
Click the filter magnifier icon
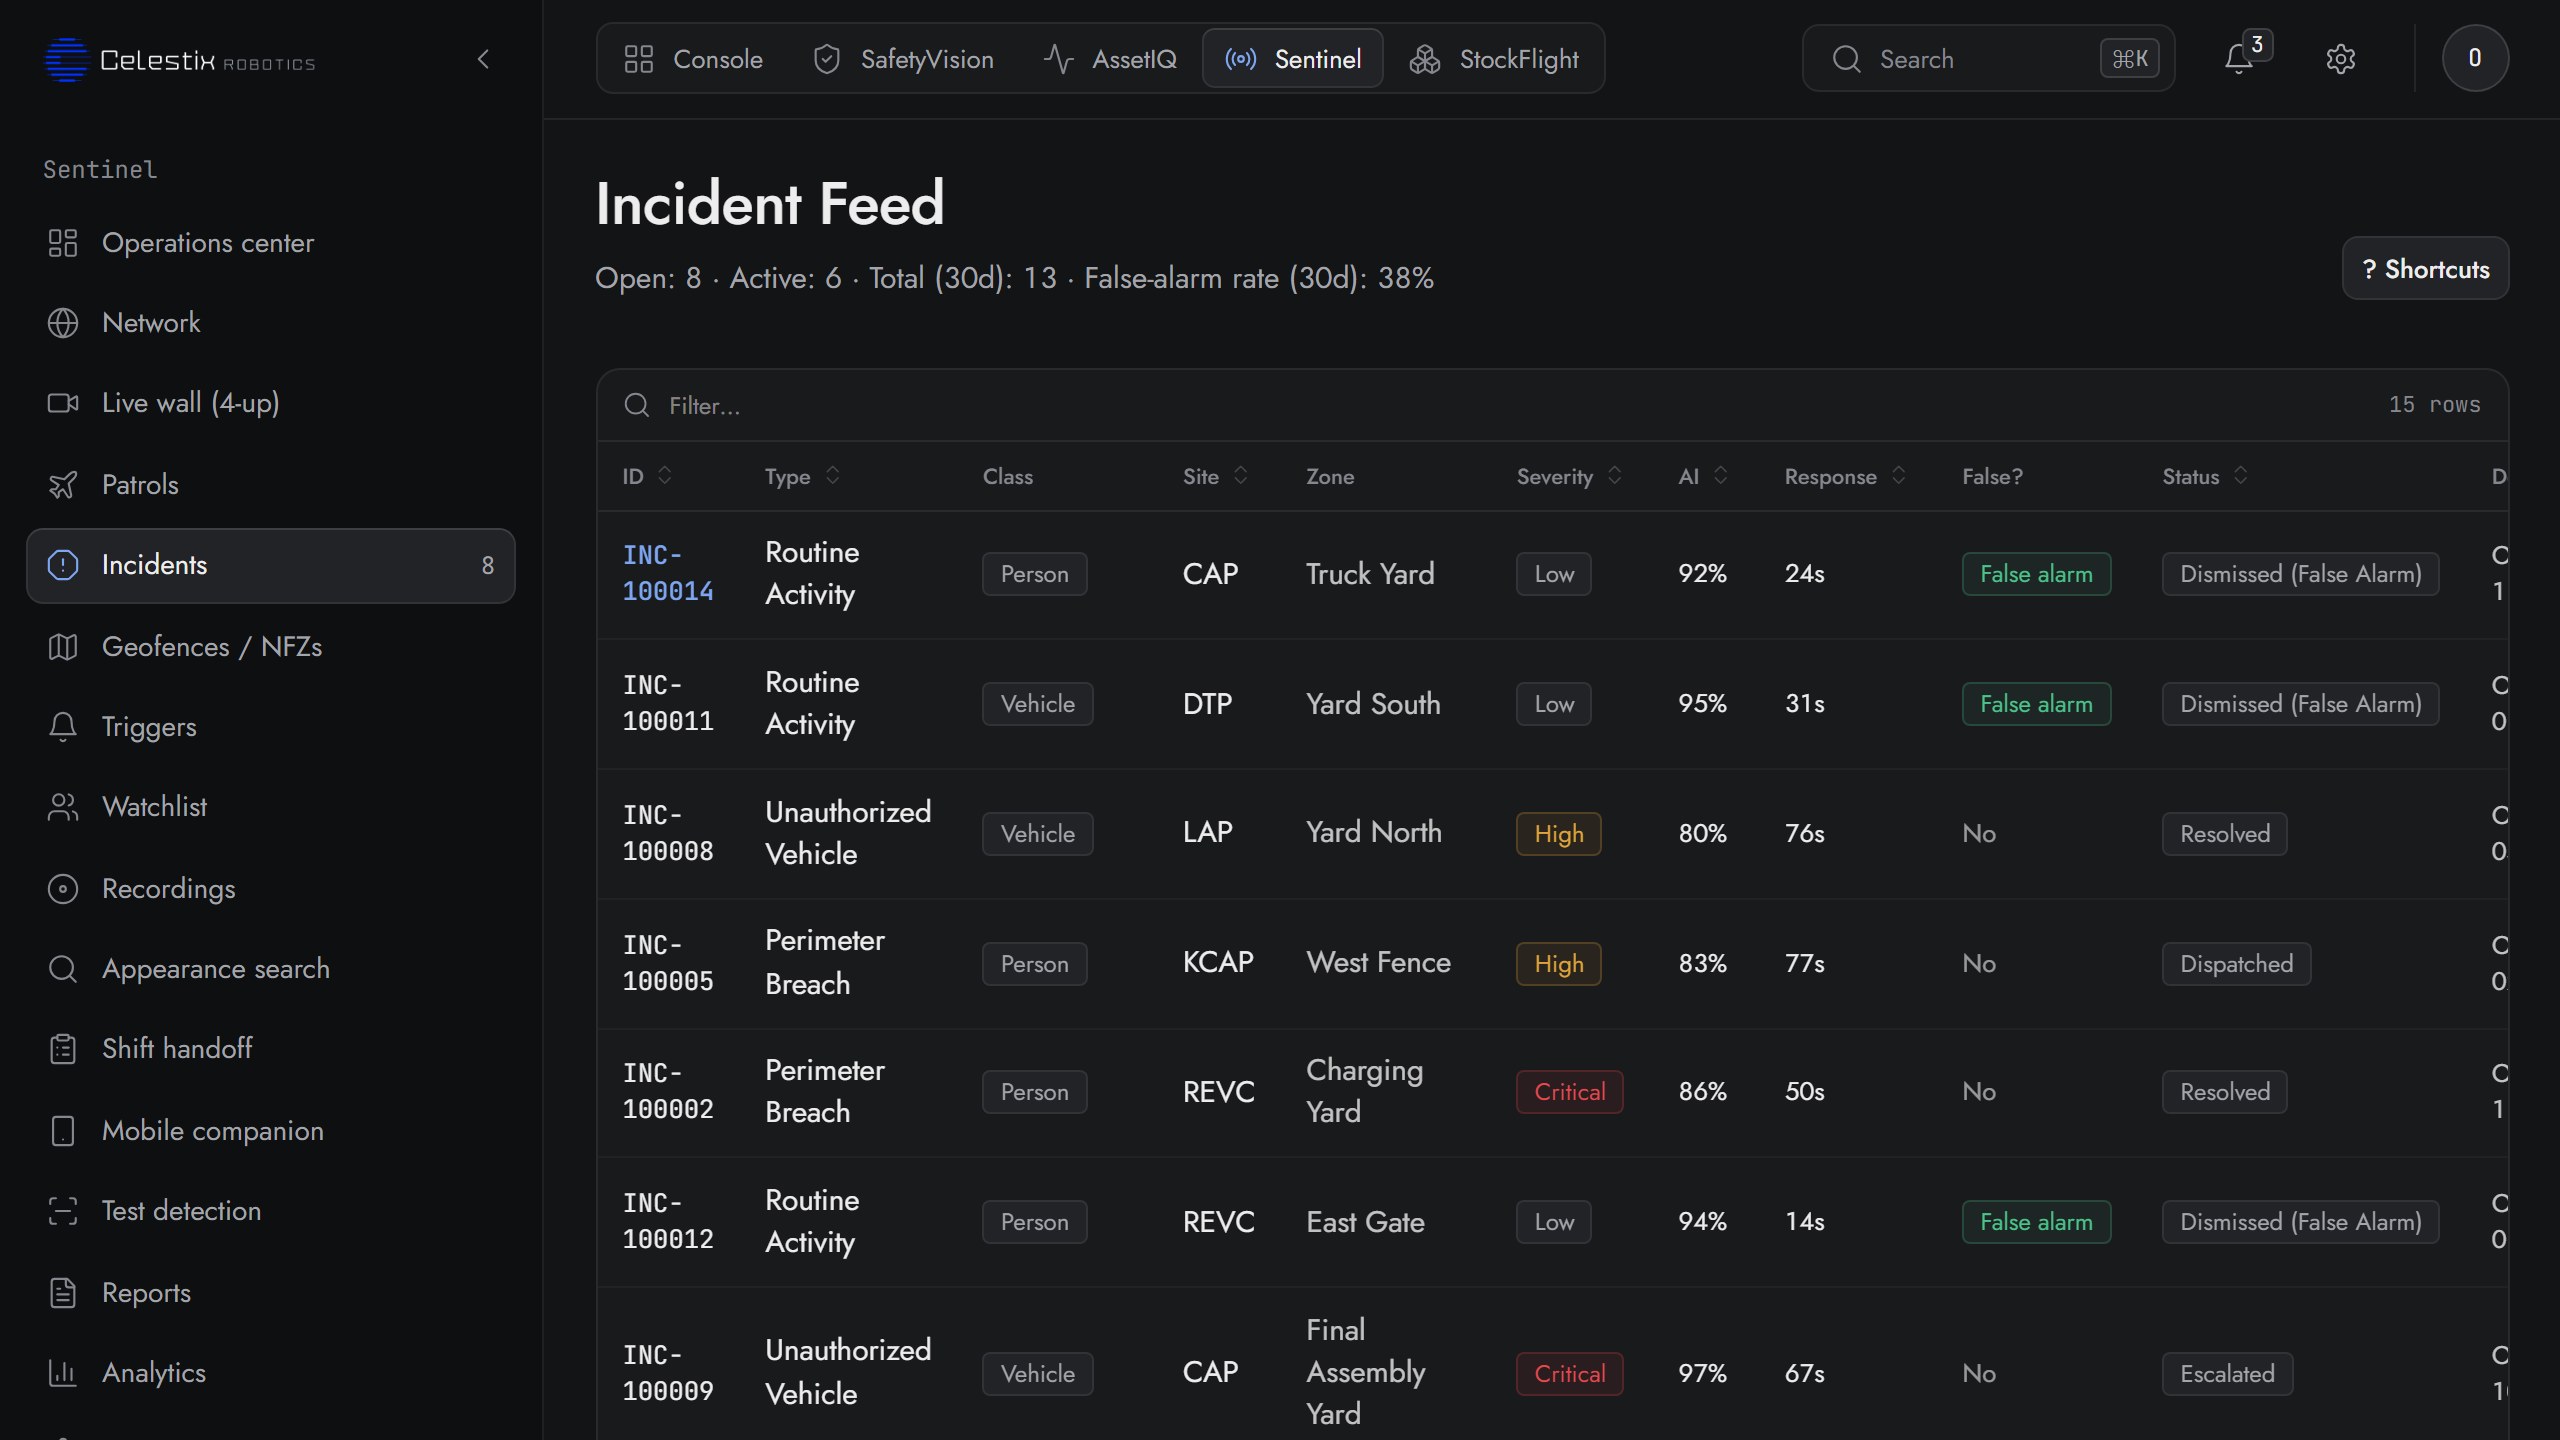point(637,405)
